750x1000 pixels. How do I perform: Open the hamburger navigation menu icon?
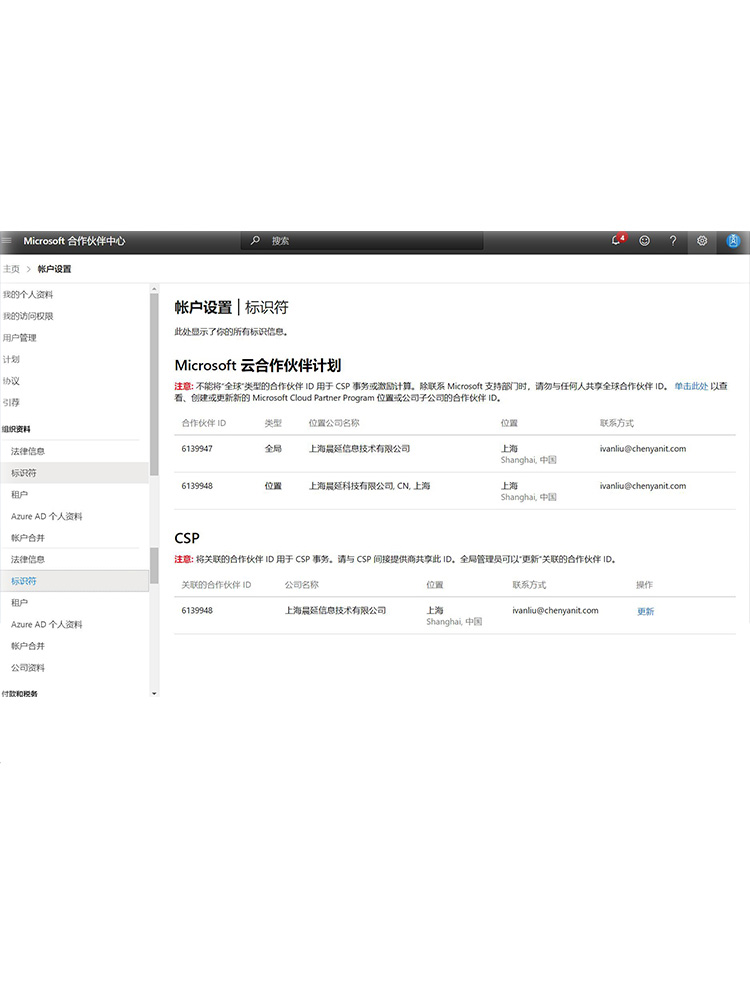click(x=6, y=241)
